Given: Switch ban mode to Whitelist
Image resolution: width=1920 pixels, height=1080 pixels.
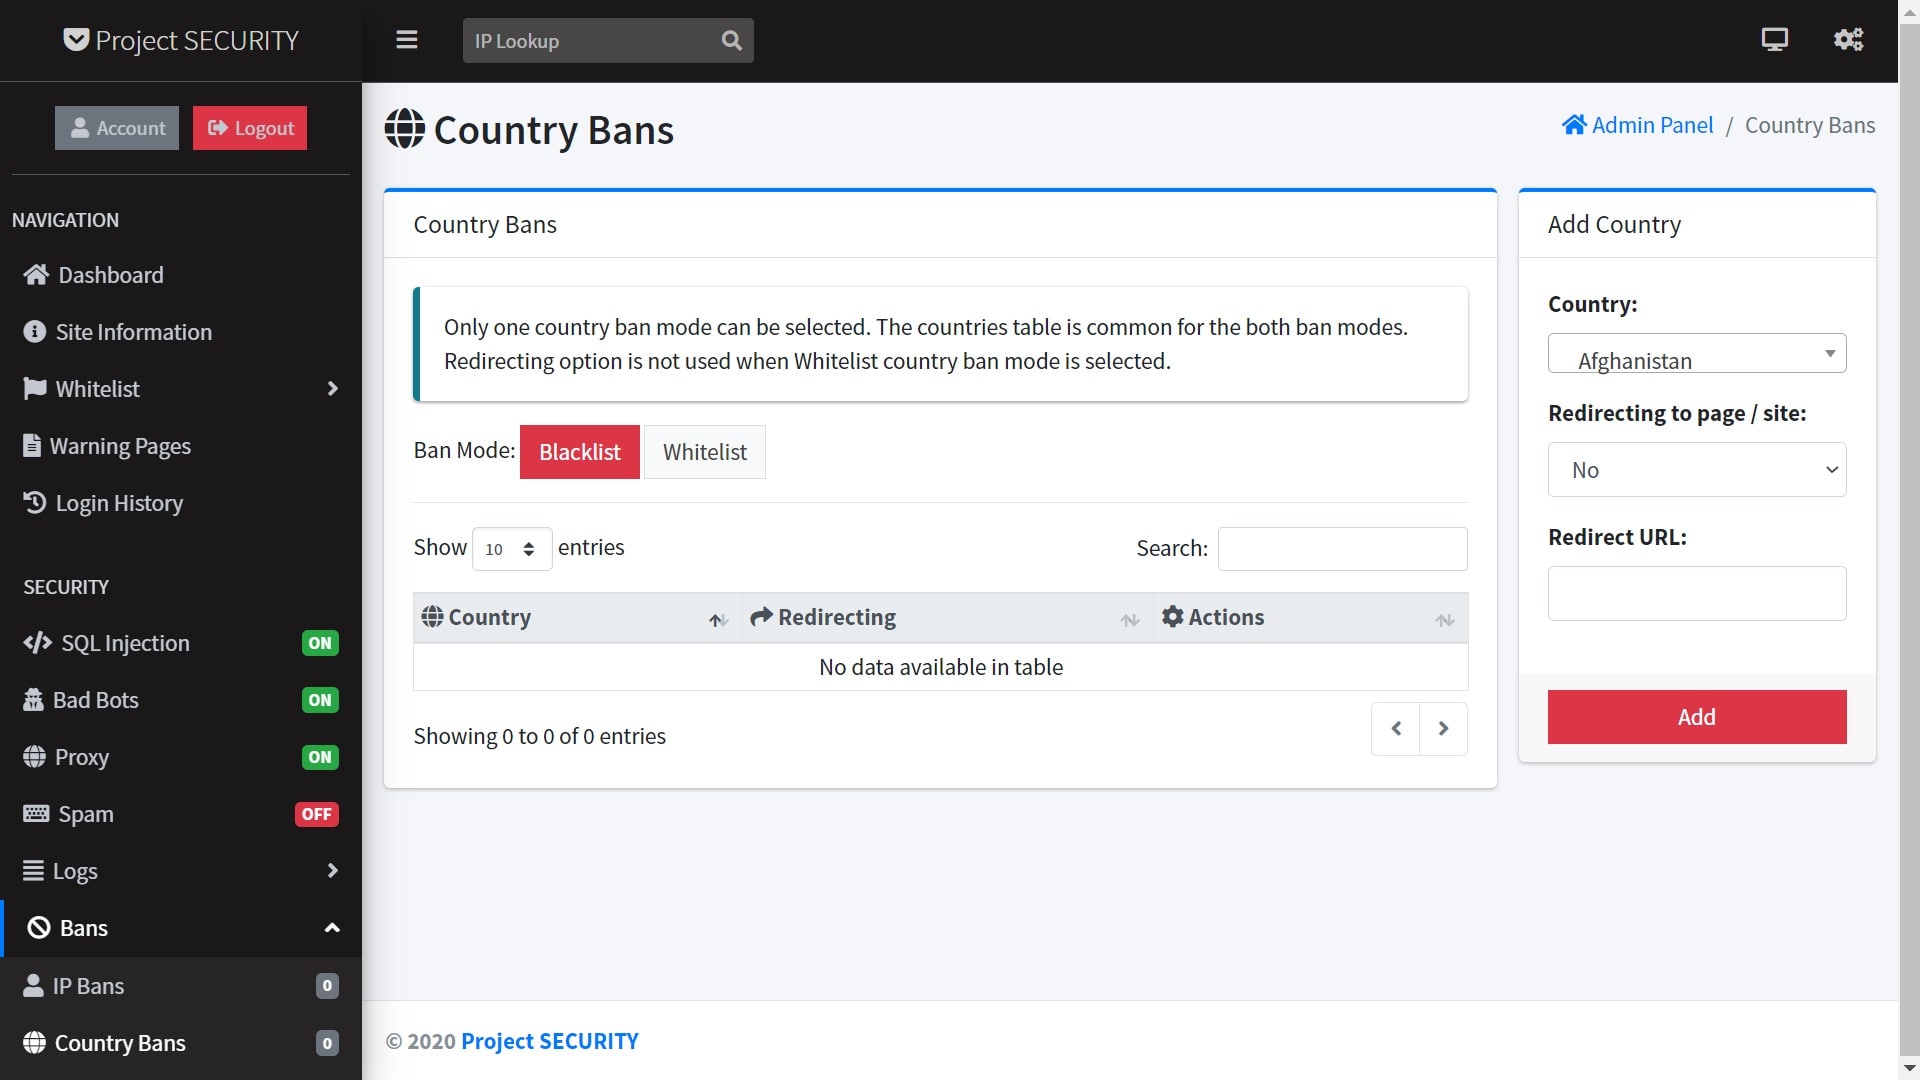Looking at the screenshot, I should [x=704, y=452].
